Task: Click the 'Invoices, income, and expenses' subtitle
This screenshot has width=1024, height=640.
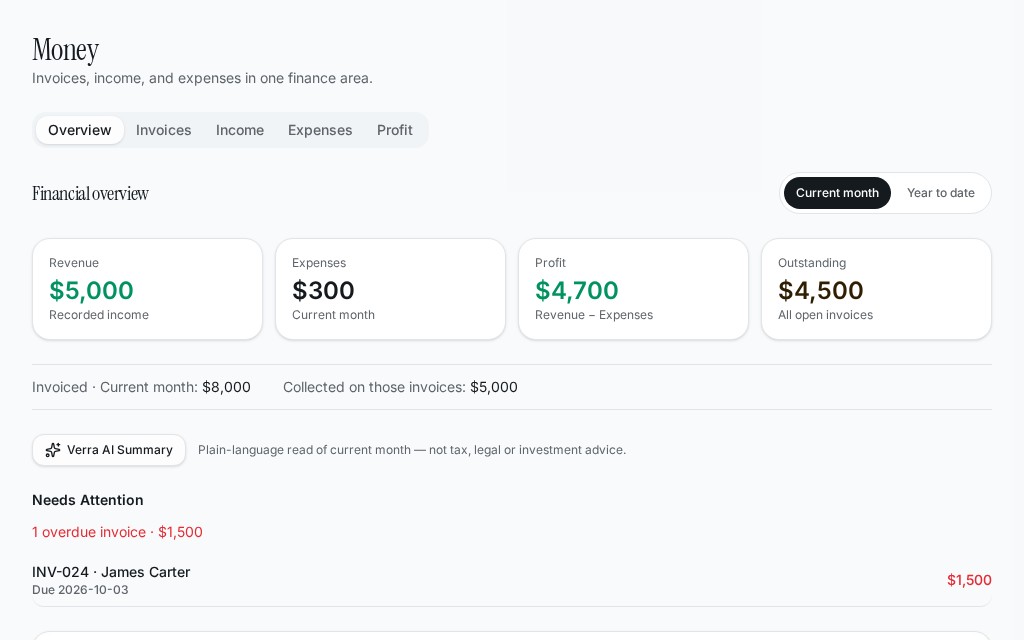Action: pos(202,78)
